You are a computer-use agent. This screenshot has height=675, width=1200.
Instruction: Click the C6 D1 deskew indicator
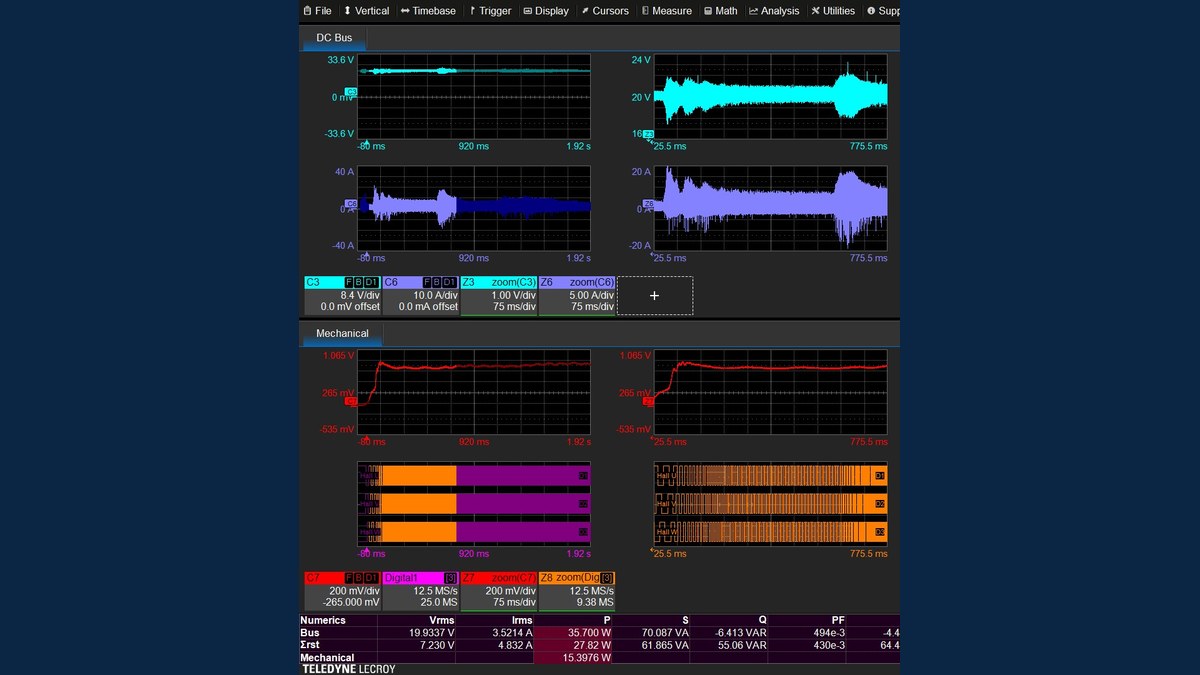tap(449, 283)
